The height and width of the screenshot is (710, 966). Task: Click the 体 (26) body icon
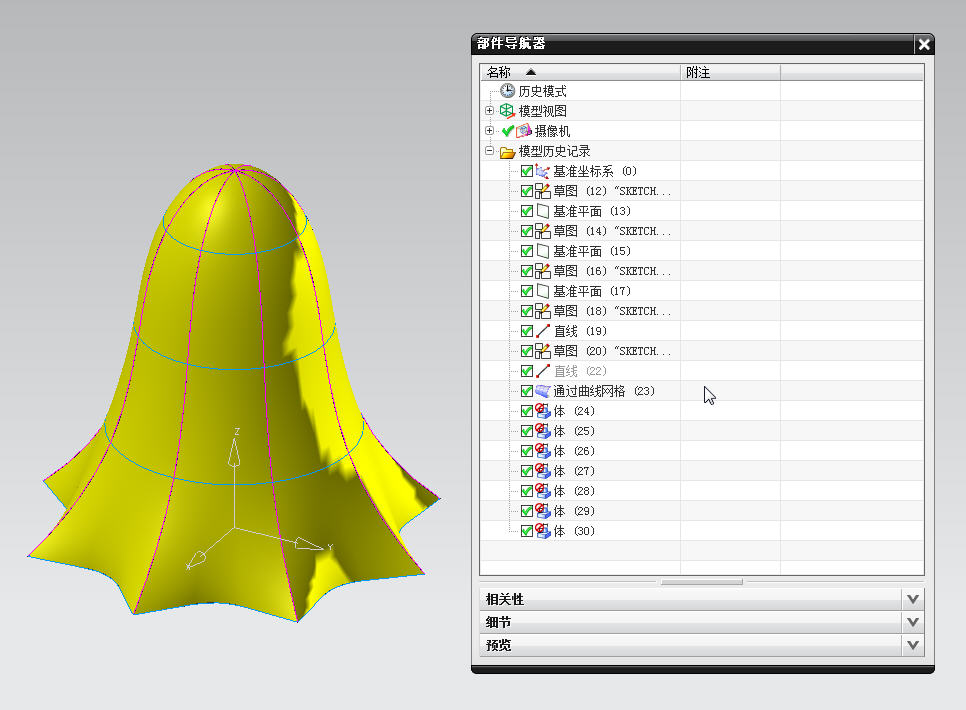coord(542,451)
